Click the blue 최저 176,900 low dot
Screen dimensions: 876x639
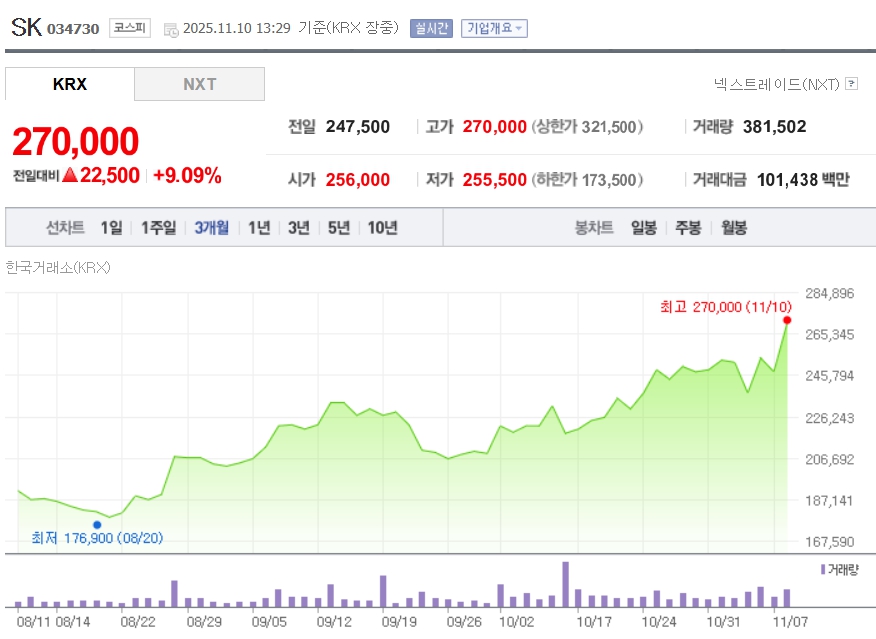97,524
